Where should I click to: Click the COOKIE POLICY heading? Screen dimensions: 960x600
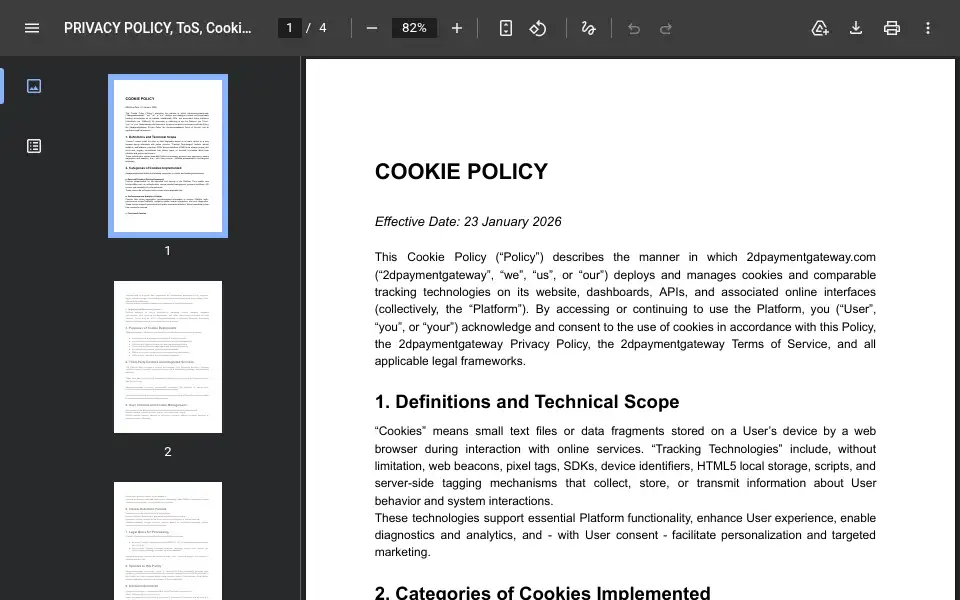tap(461, 171)
